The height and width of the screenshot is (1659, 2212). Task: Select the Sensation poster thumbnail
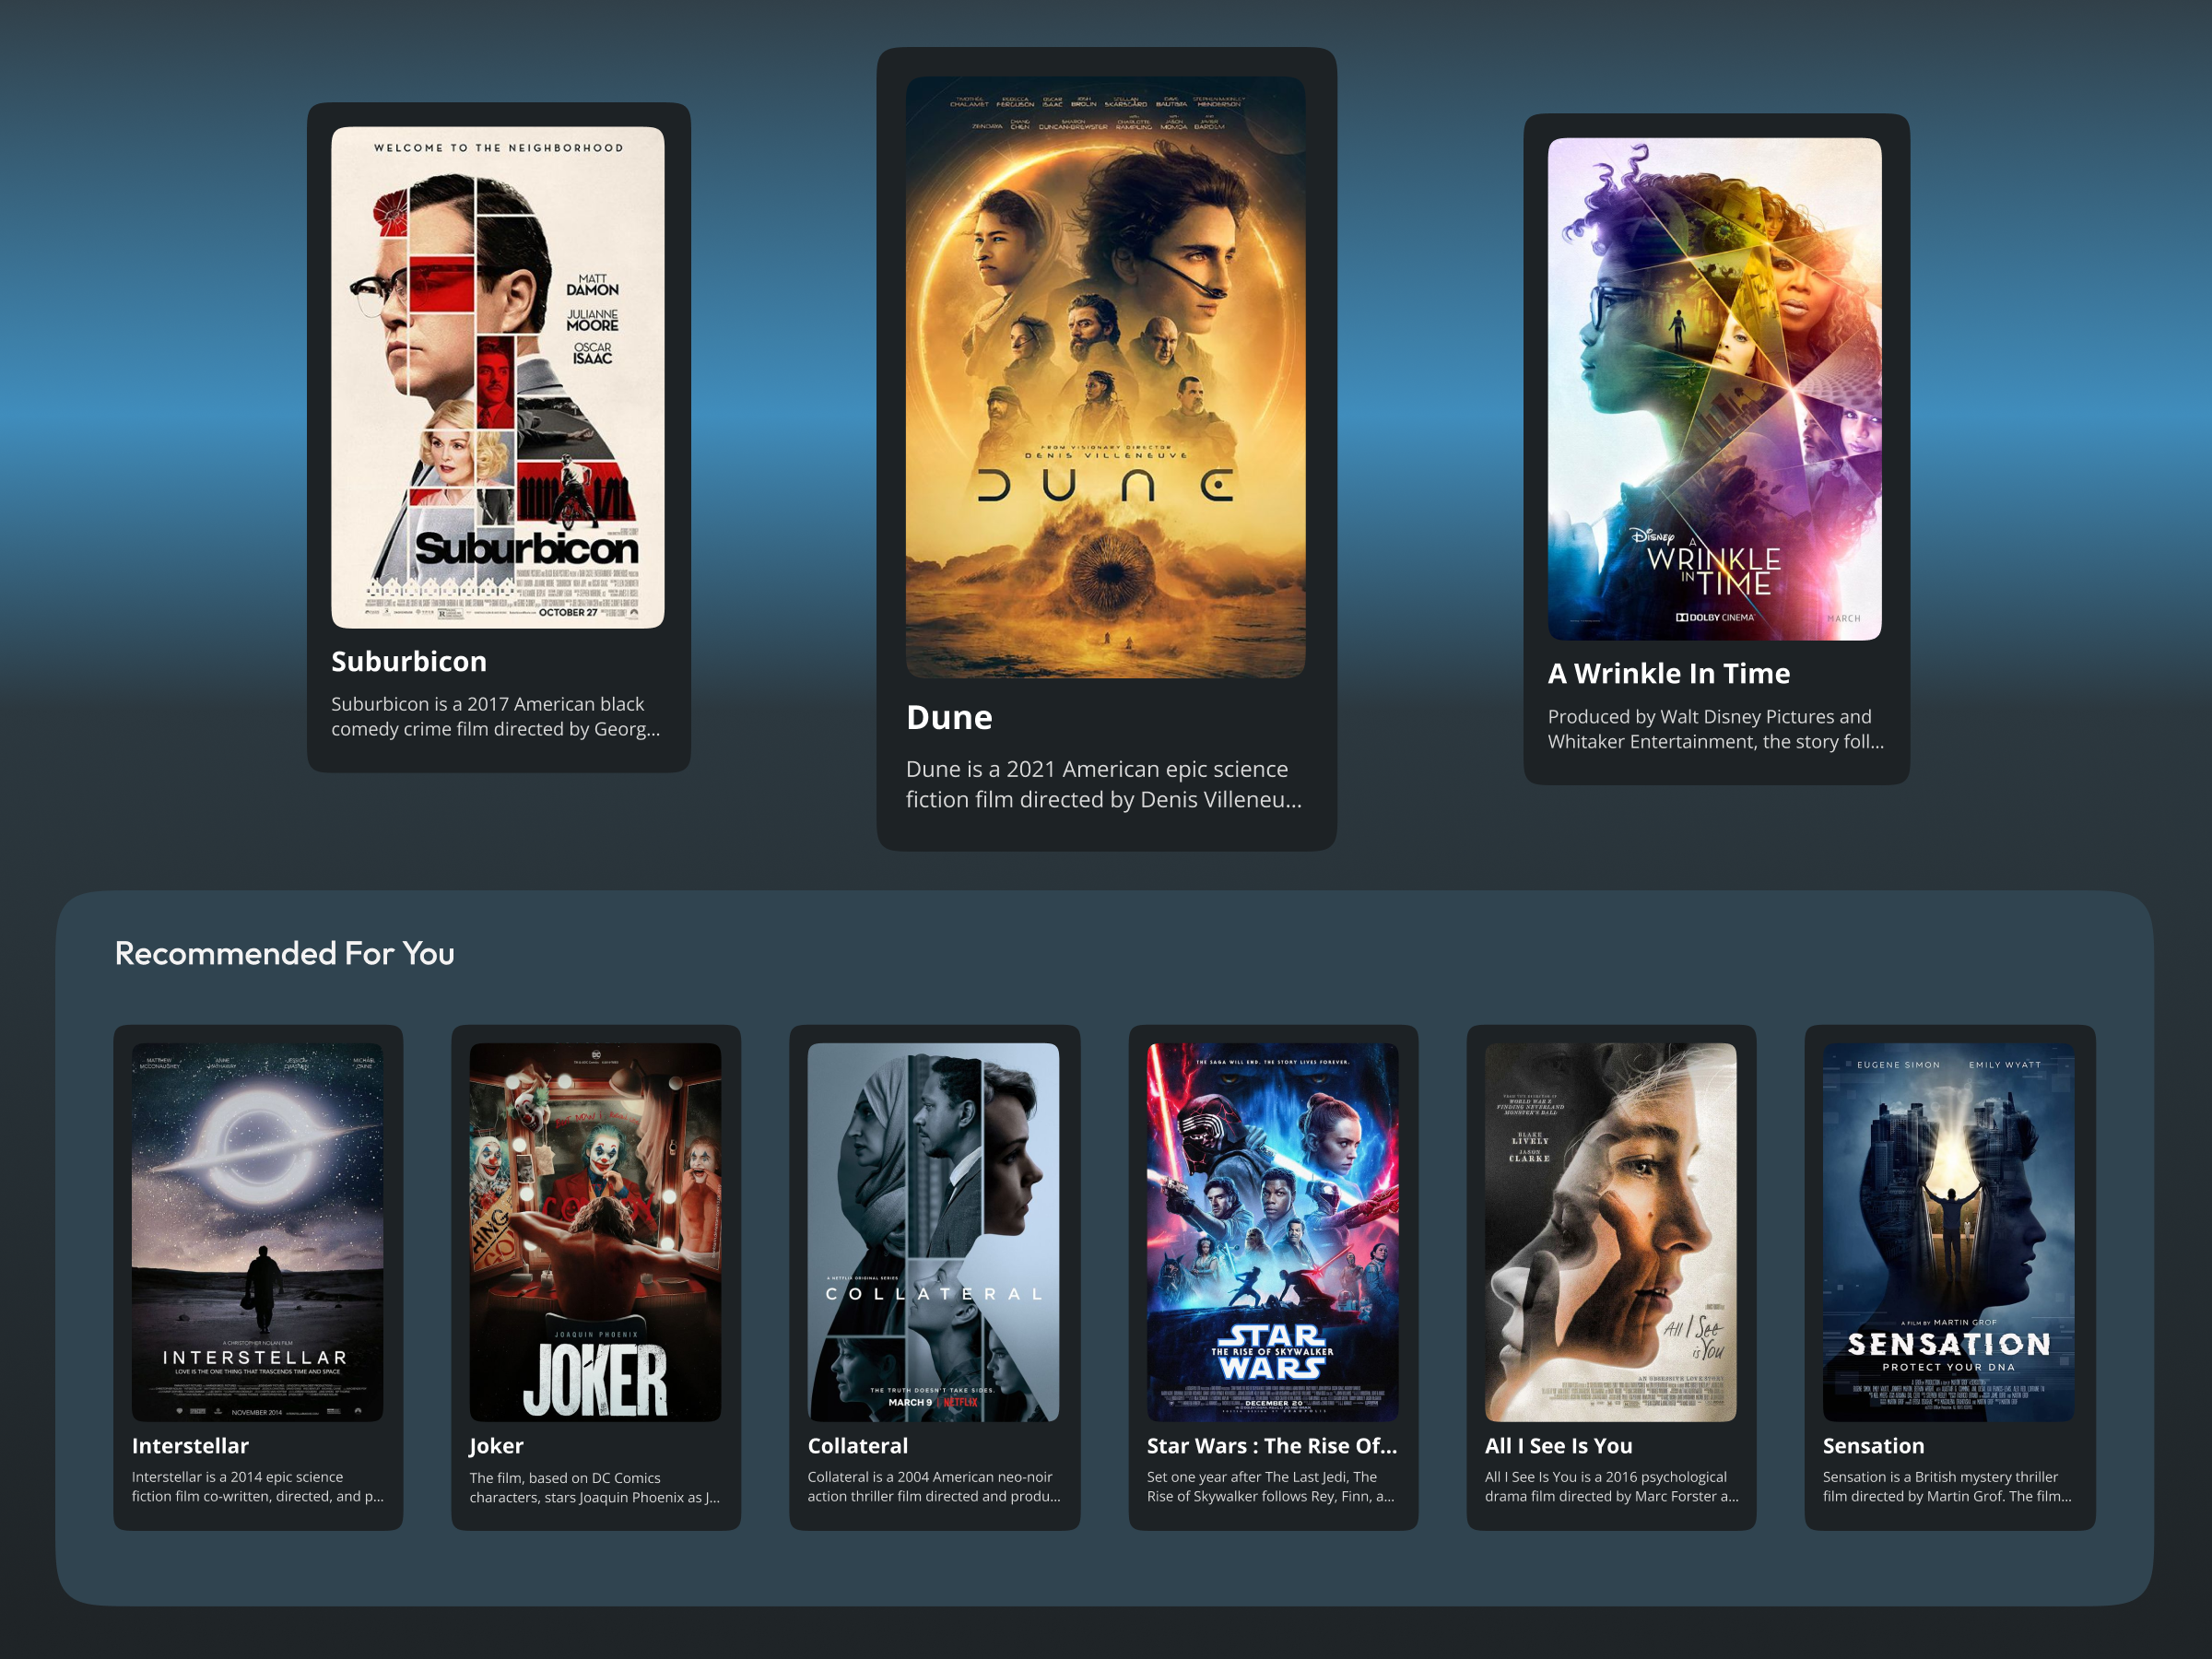[1948, 1232]
